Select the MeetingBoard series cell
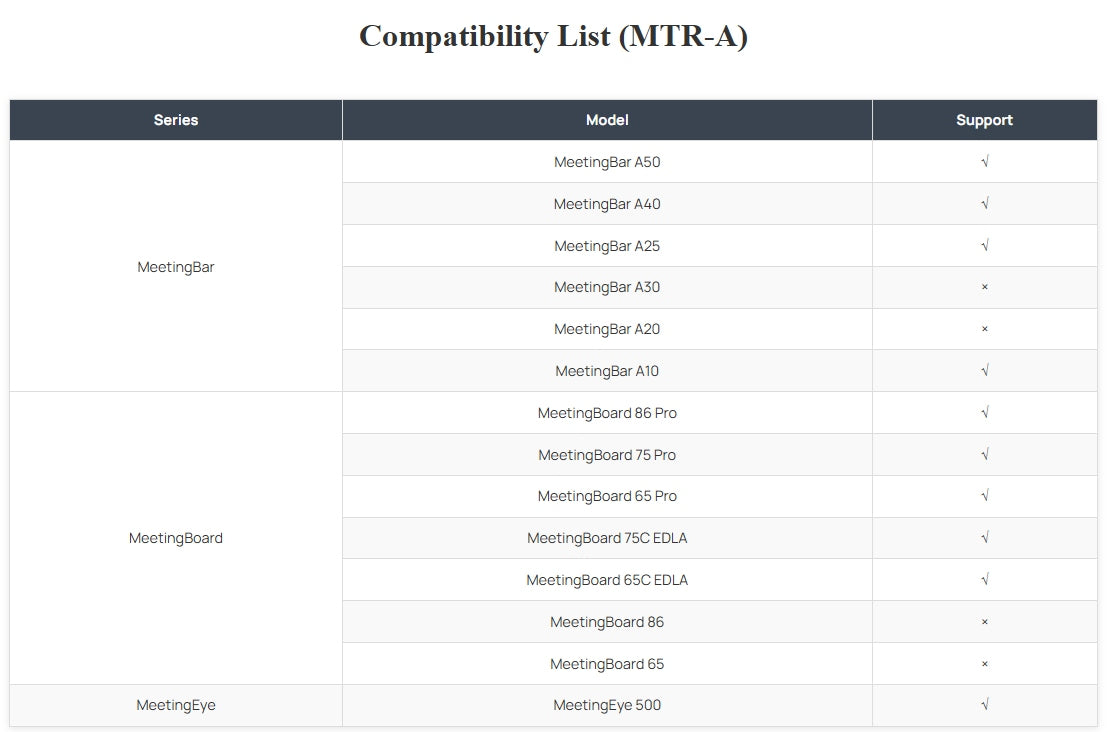 click(176, 538)
